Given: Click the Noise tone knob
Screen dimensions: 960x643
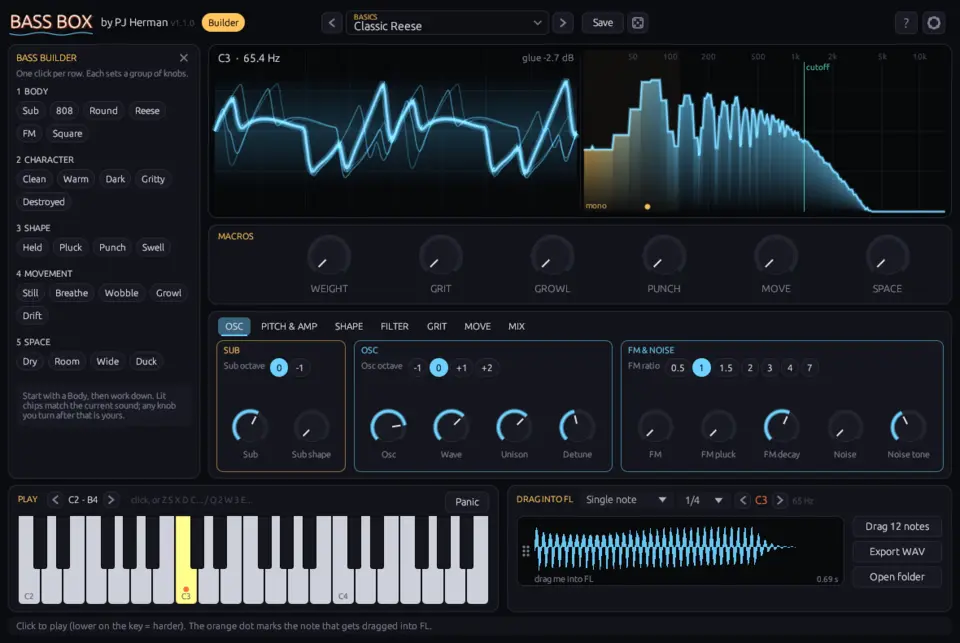Looking at the screenshot, I should (908, 426).
